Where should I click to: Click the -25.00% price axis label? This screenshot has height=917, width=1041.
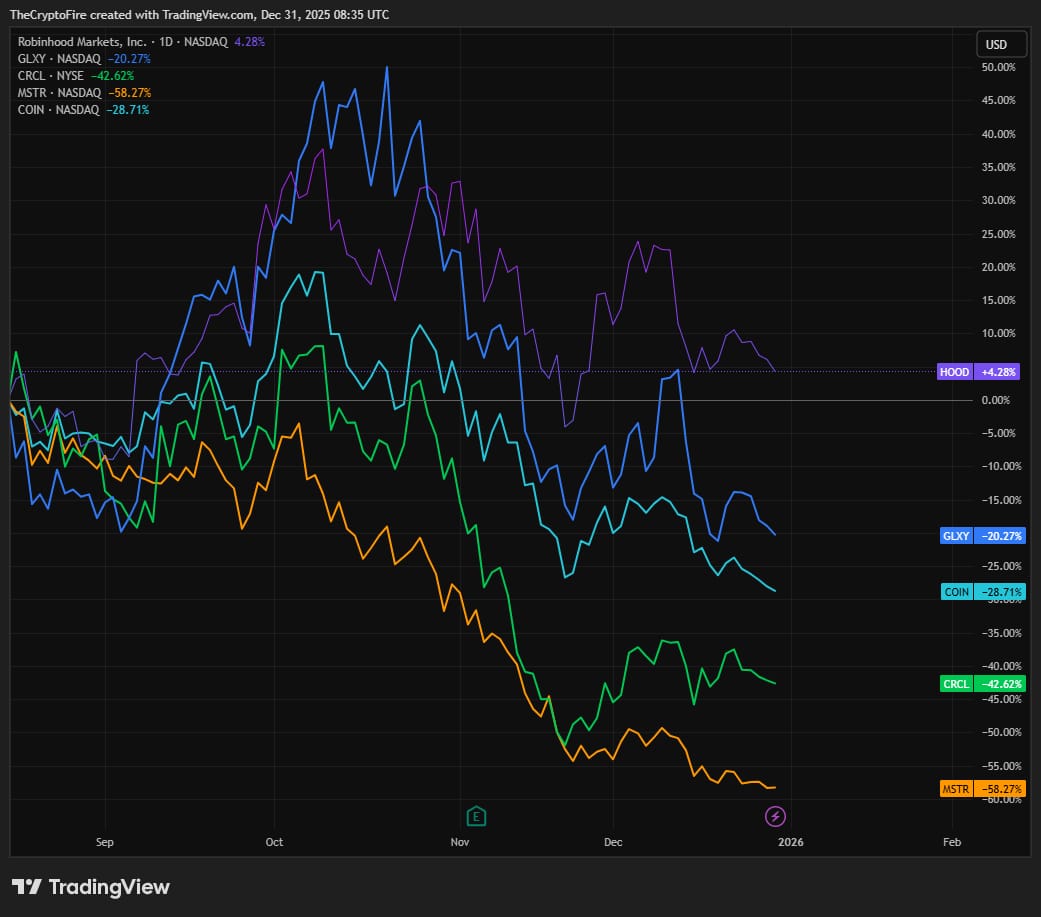tap(1002, 566)
